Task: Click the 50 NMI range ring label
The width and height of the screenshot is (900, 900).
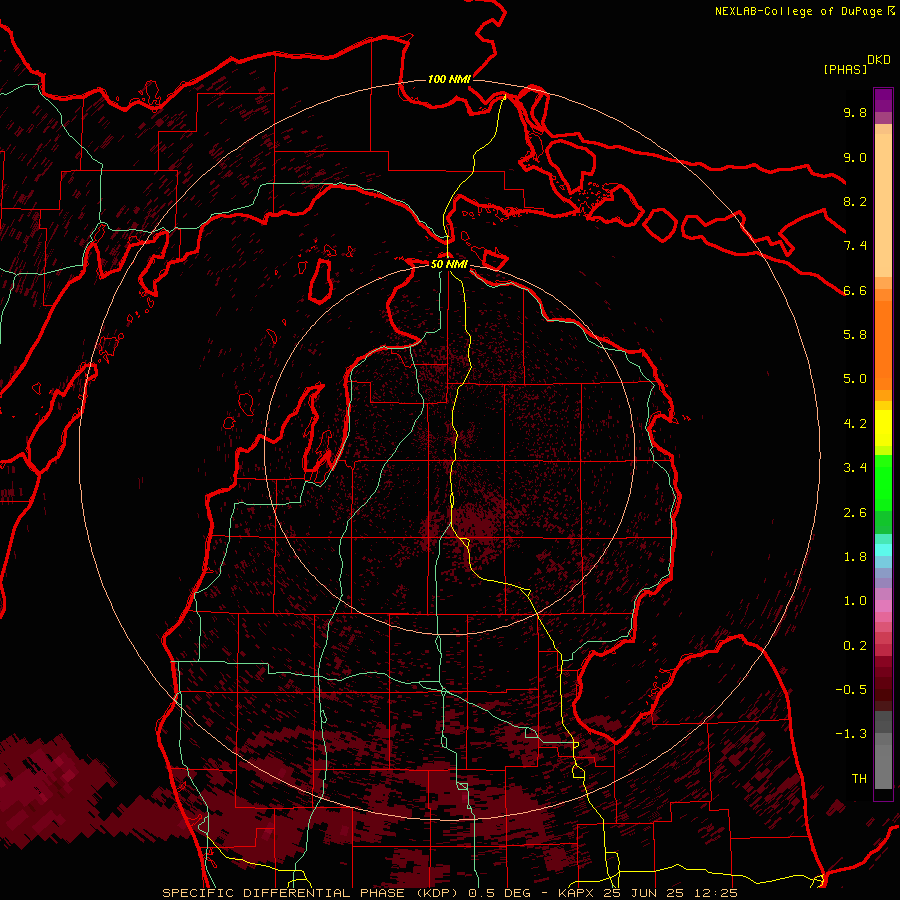Action: point(449,264)
